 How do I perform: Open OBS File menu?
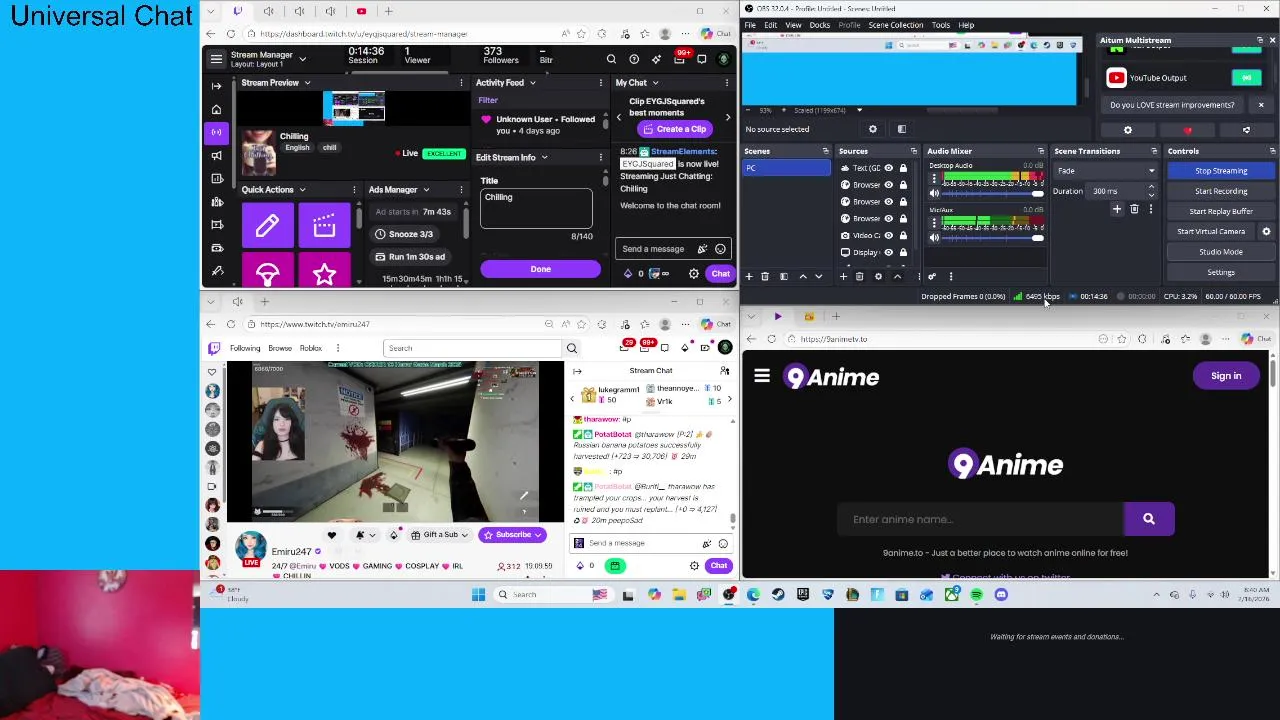(750, 25)
